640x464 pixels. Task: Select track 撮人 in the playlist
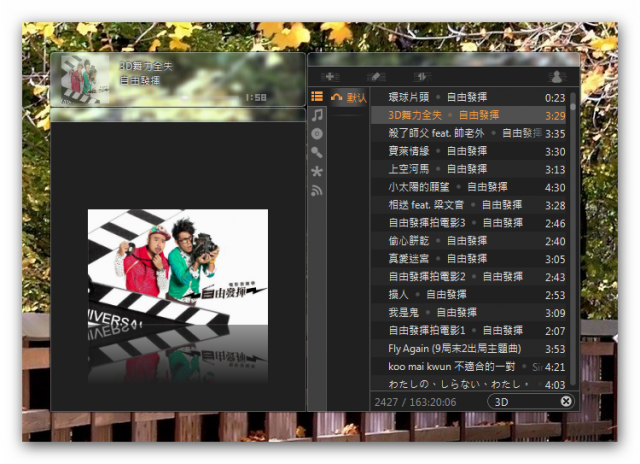(468, 295)
